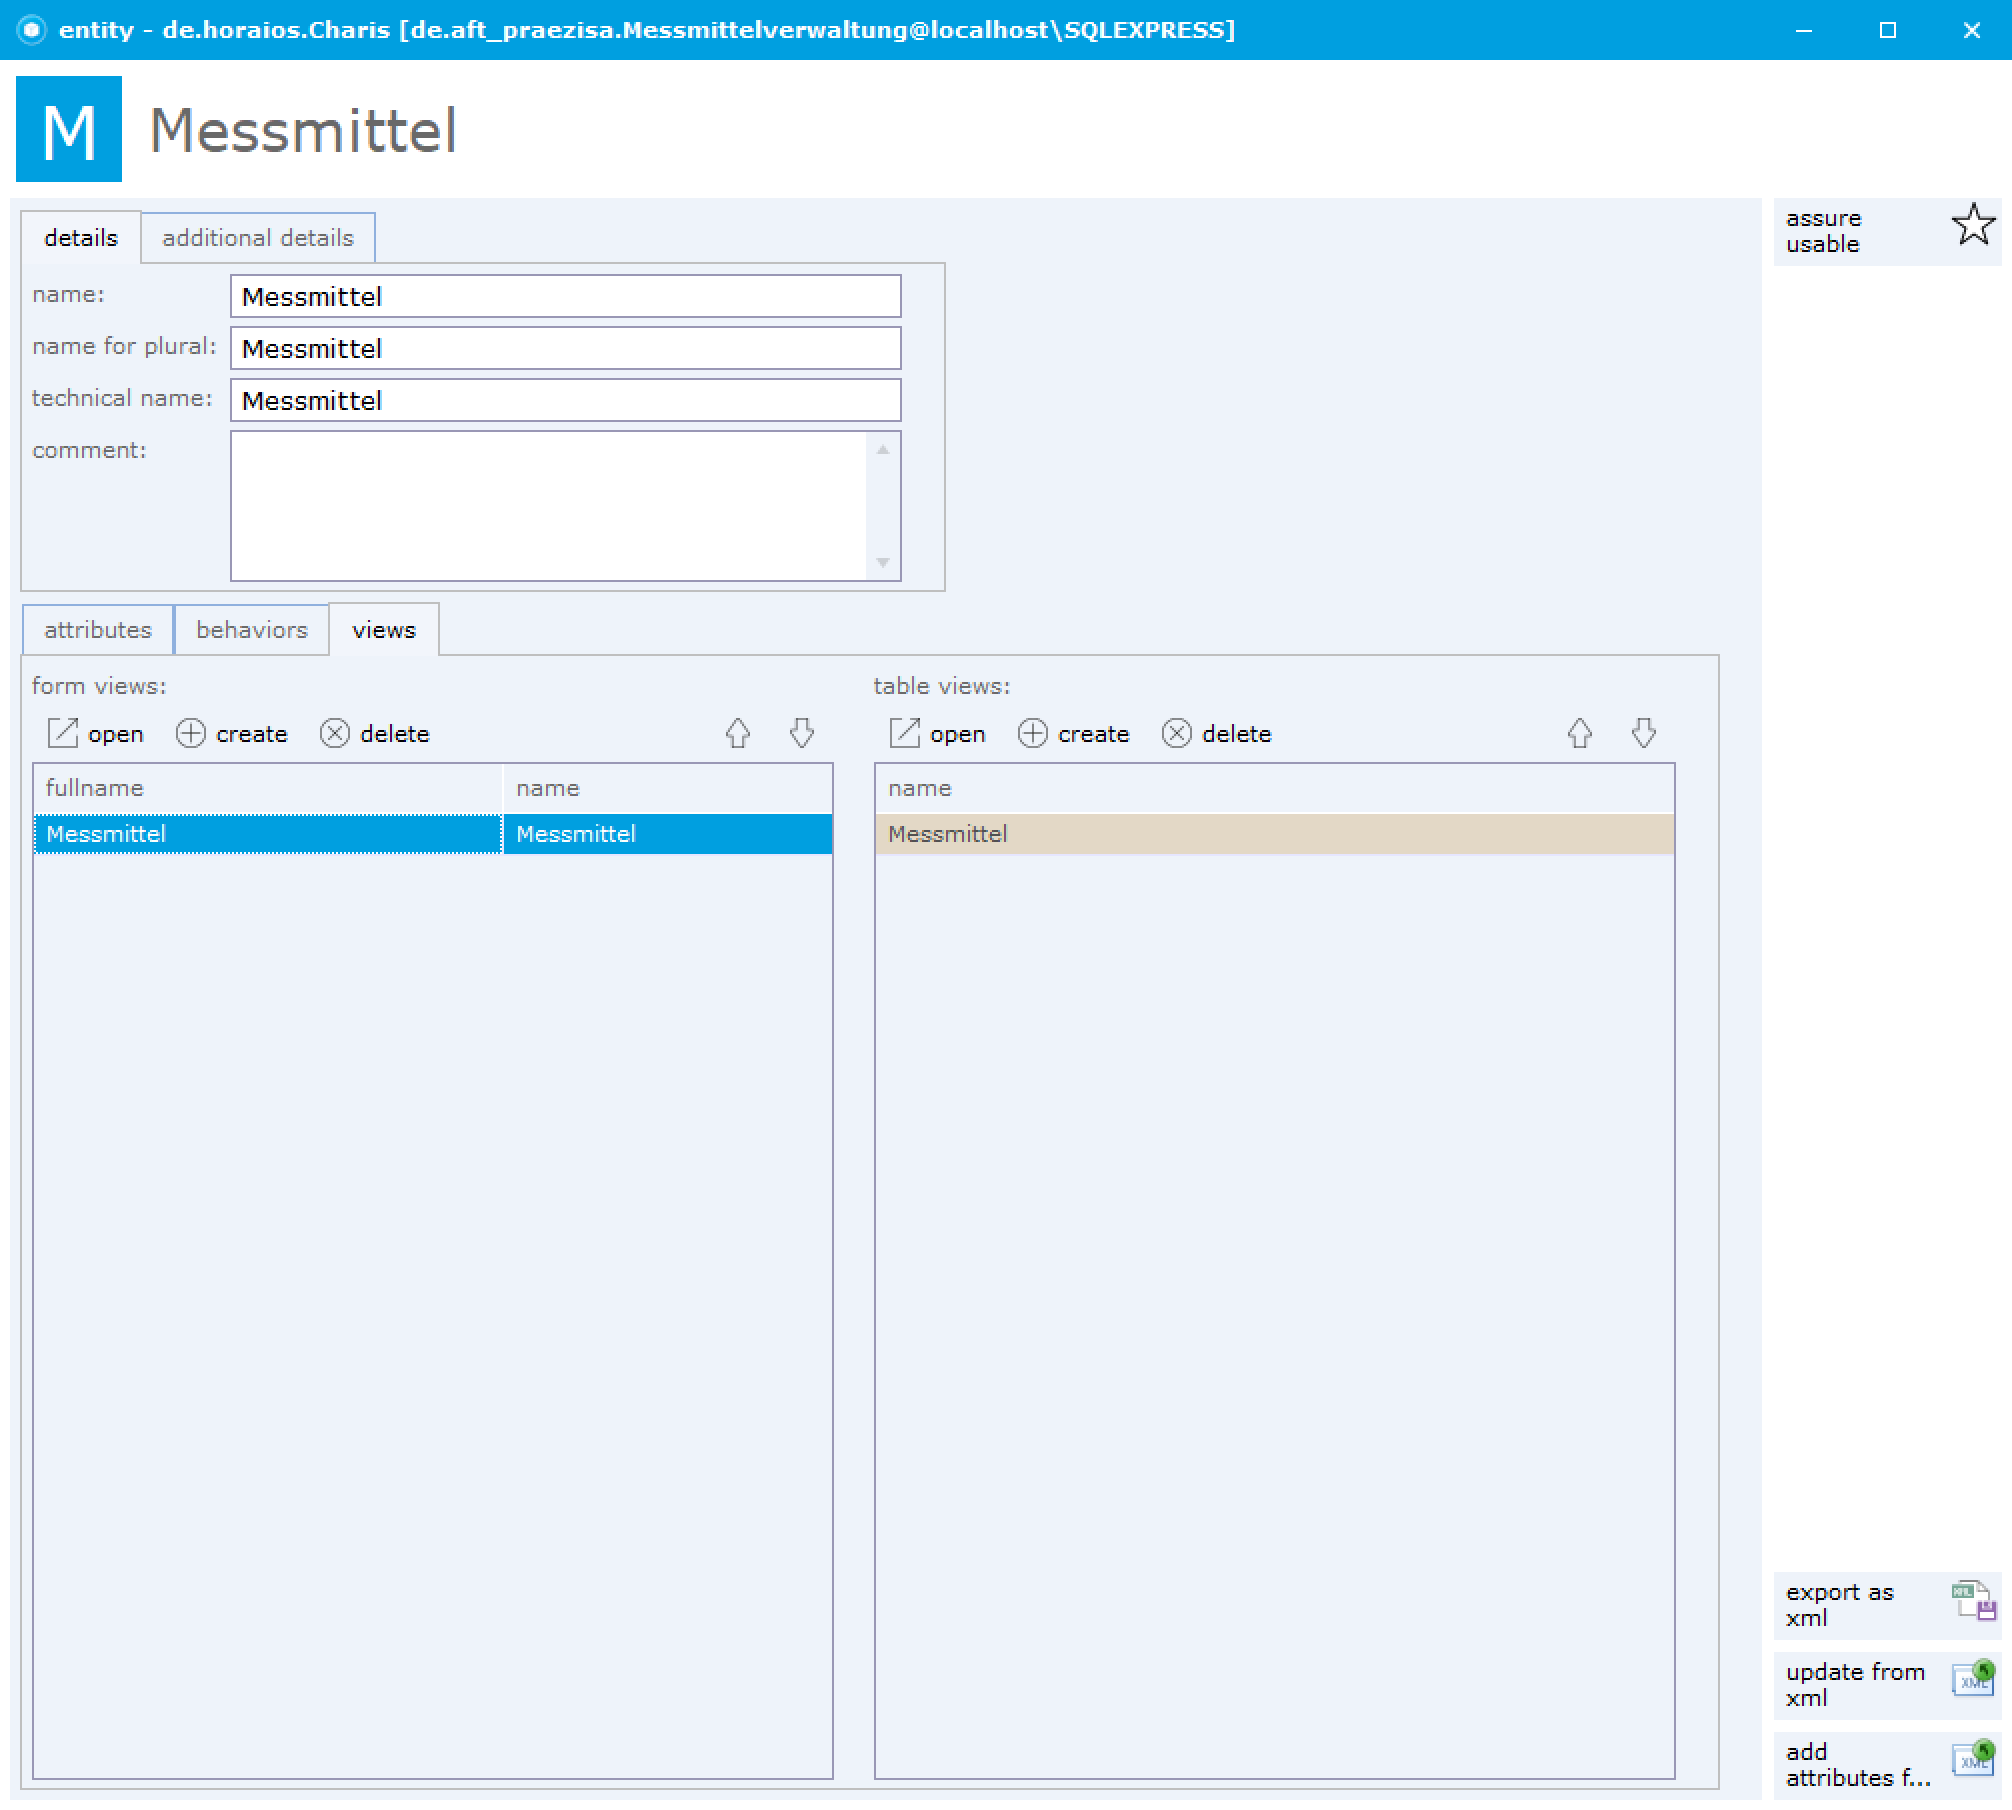Click the application icon in title bar
This screenshot has width=2012, height=1810.
[x=32, y=30]
